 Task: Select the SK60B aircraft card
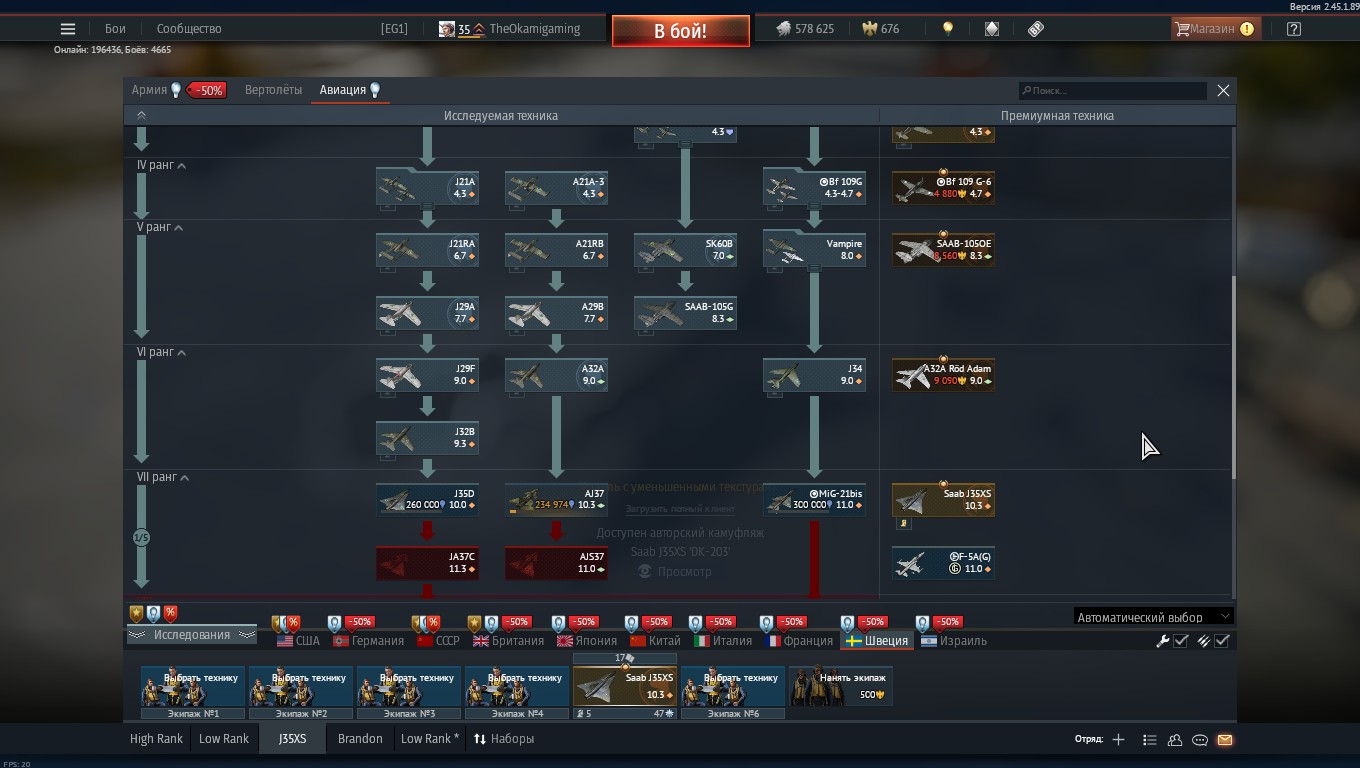coord(685,249)
